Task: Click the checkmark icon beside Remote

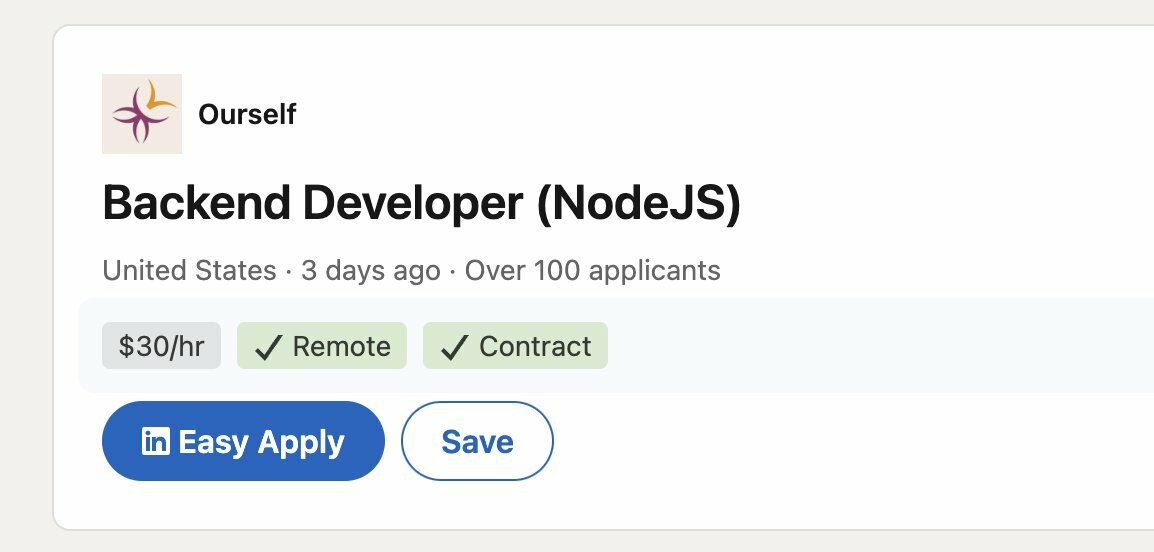Action: coord(267,347)
